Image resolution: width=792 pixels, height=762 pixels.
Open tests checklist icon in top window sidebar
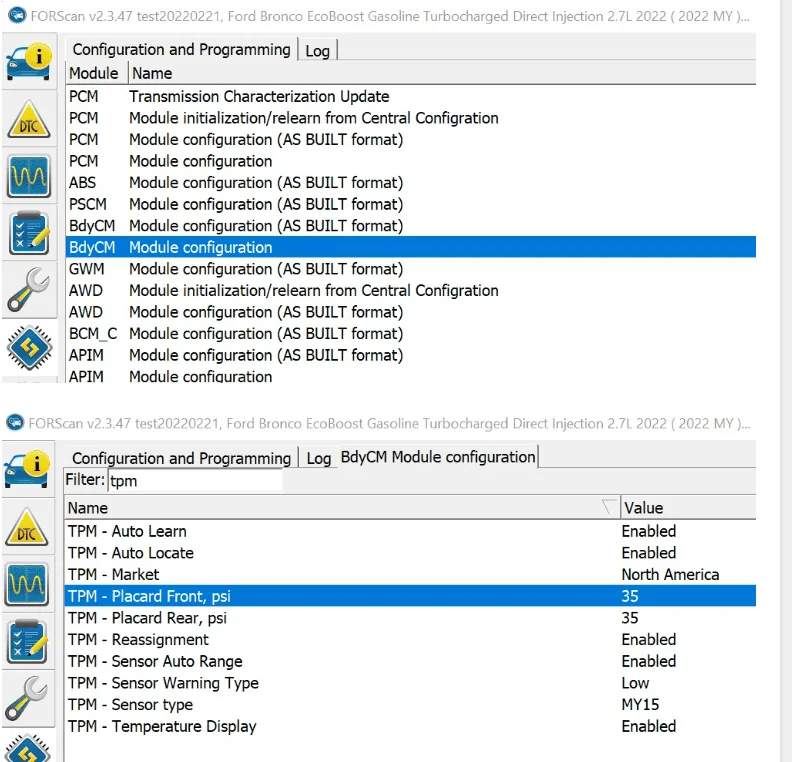29,234
